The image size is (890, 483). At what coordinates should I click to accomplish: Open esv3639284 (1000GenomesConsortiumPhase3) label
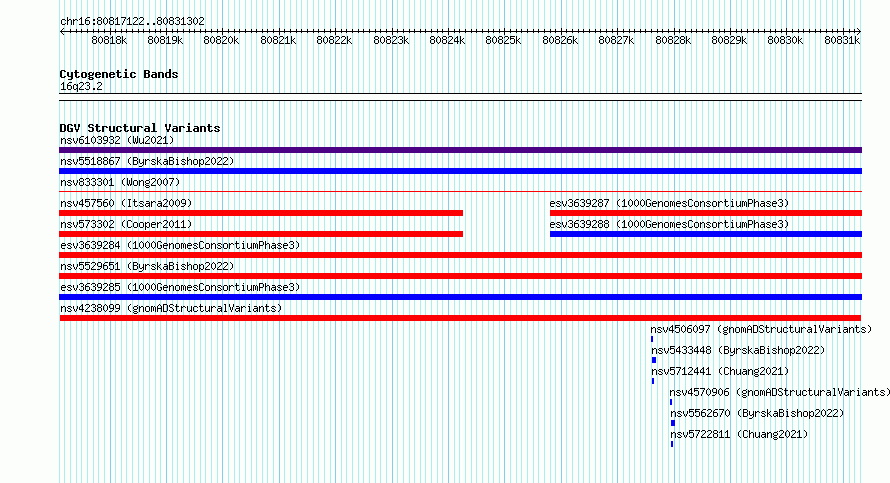(x=180, y=245)
